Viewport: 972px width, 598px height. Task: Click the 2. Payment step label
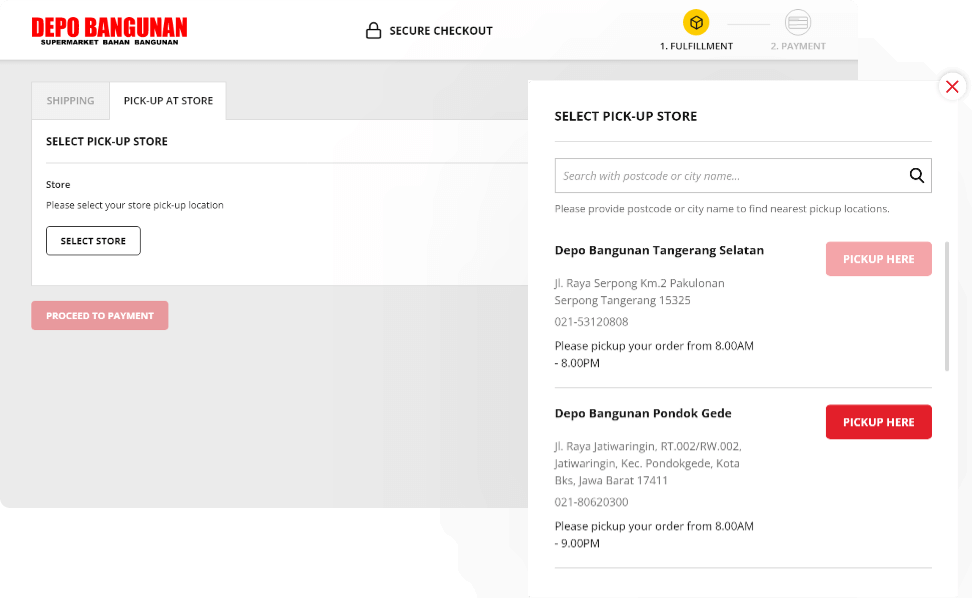point(798,46)
